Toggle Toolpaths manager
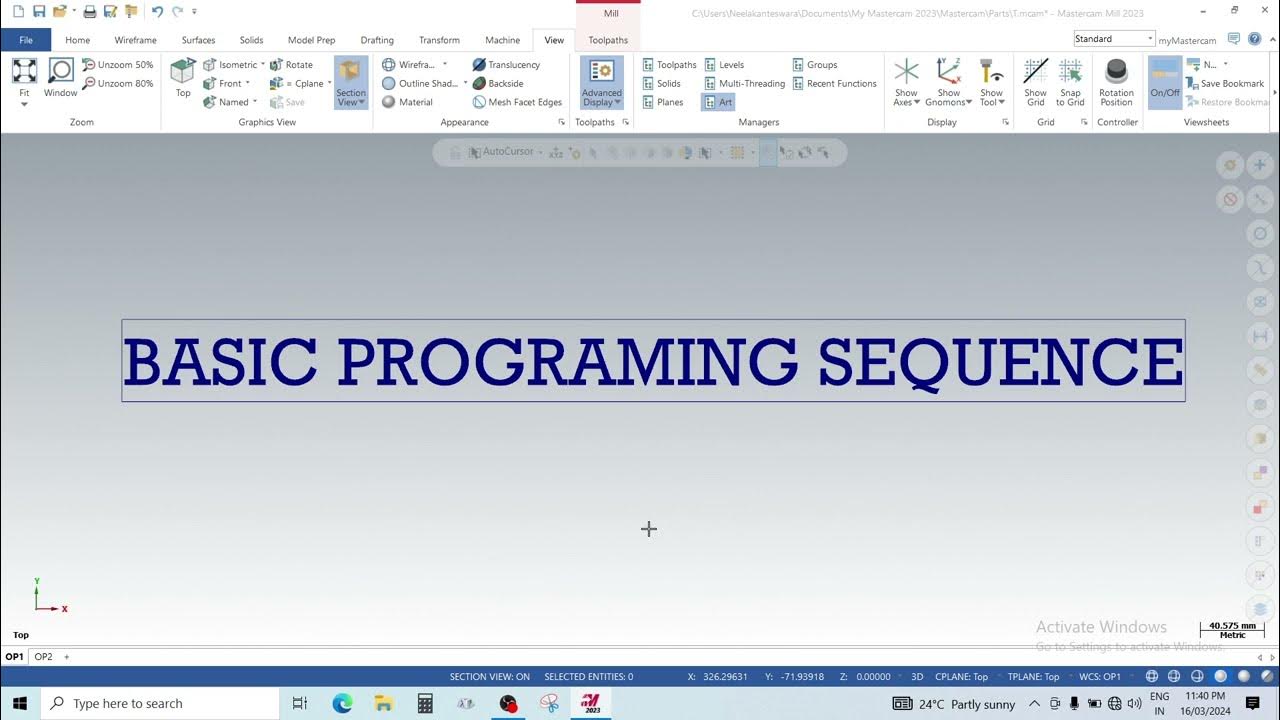 pos(669,65)
